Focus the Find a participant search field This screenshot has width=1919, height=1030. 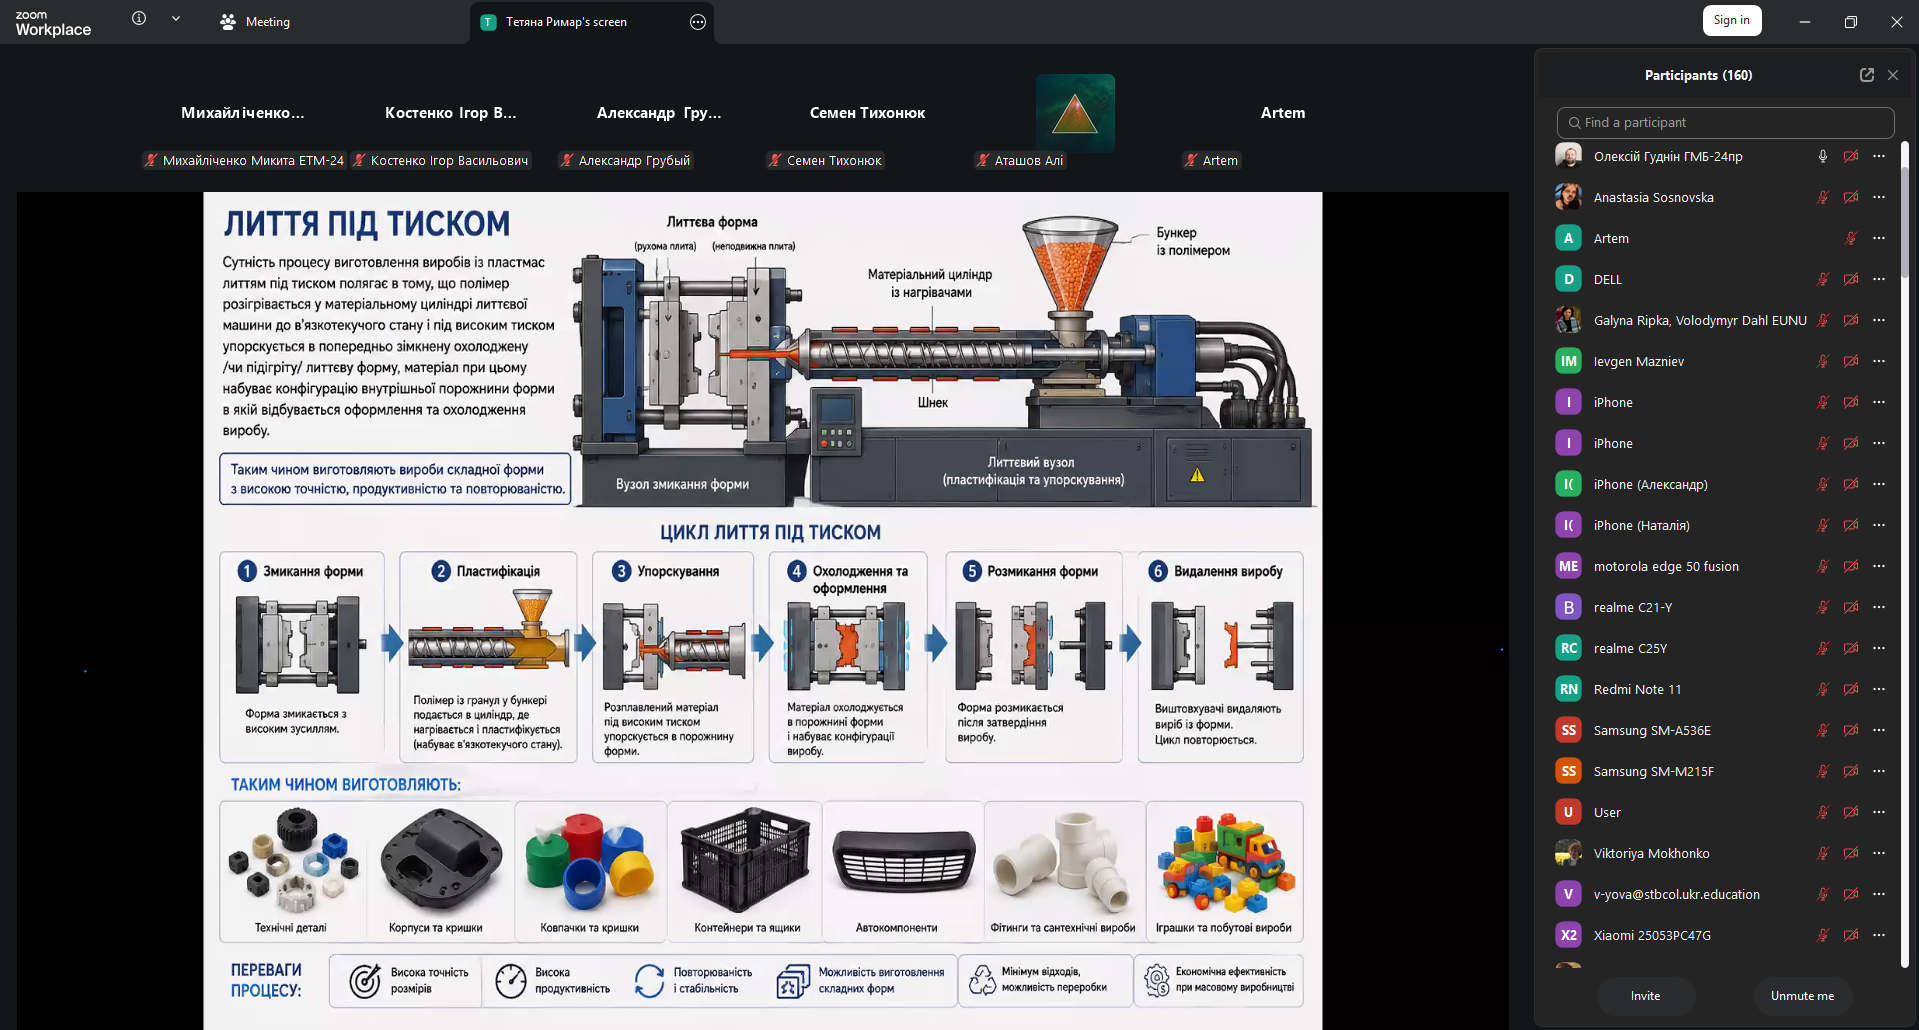[x=1725, y=123]
